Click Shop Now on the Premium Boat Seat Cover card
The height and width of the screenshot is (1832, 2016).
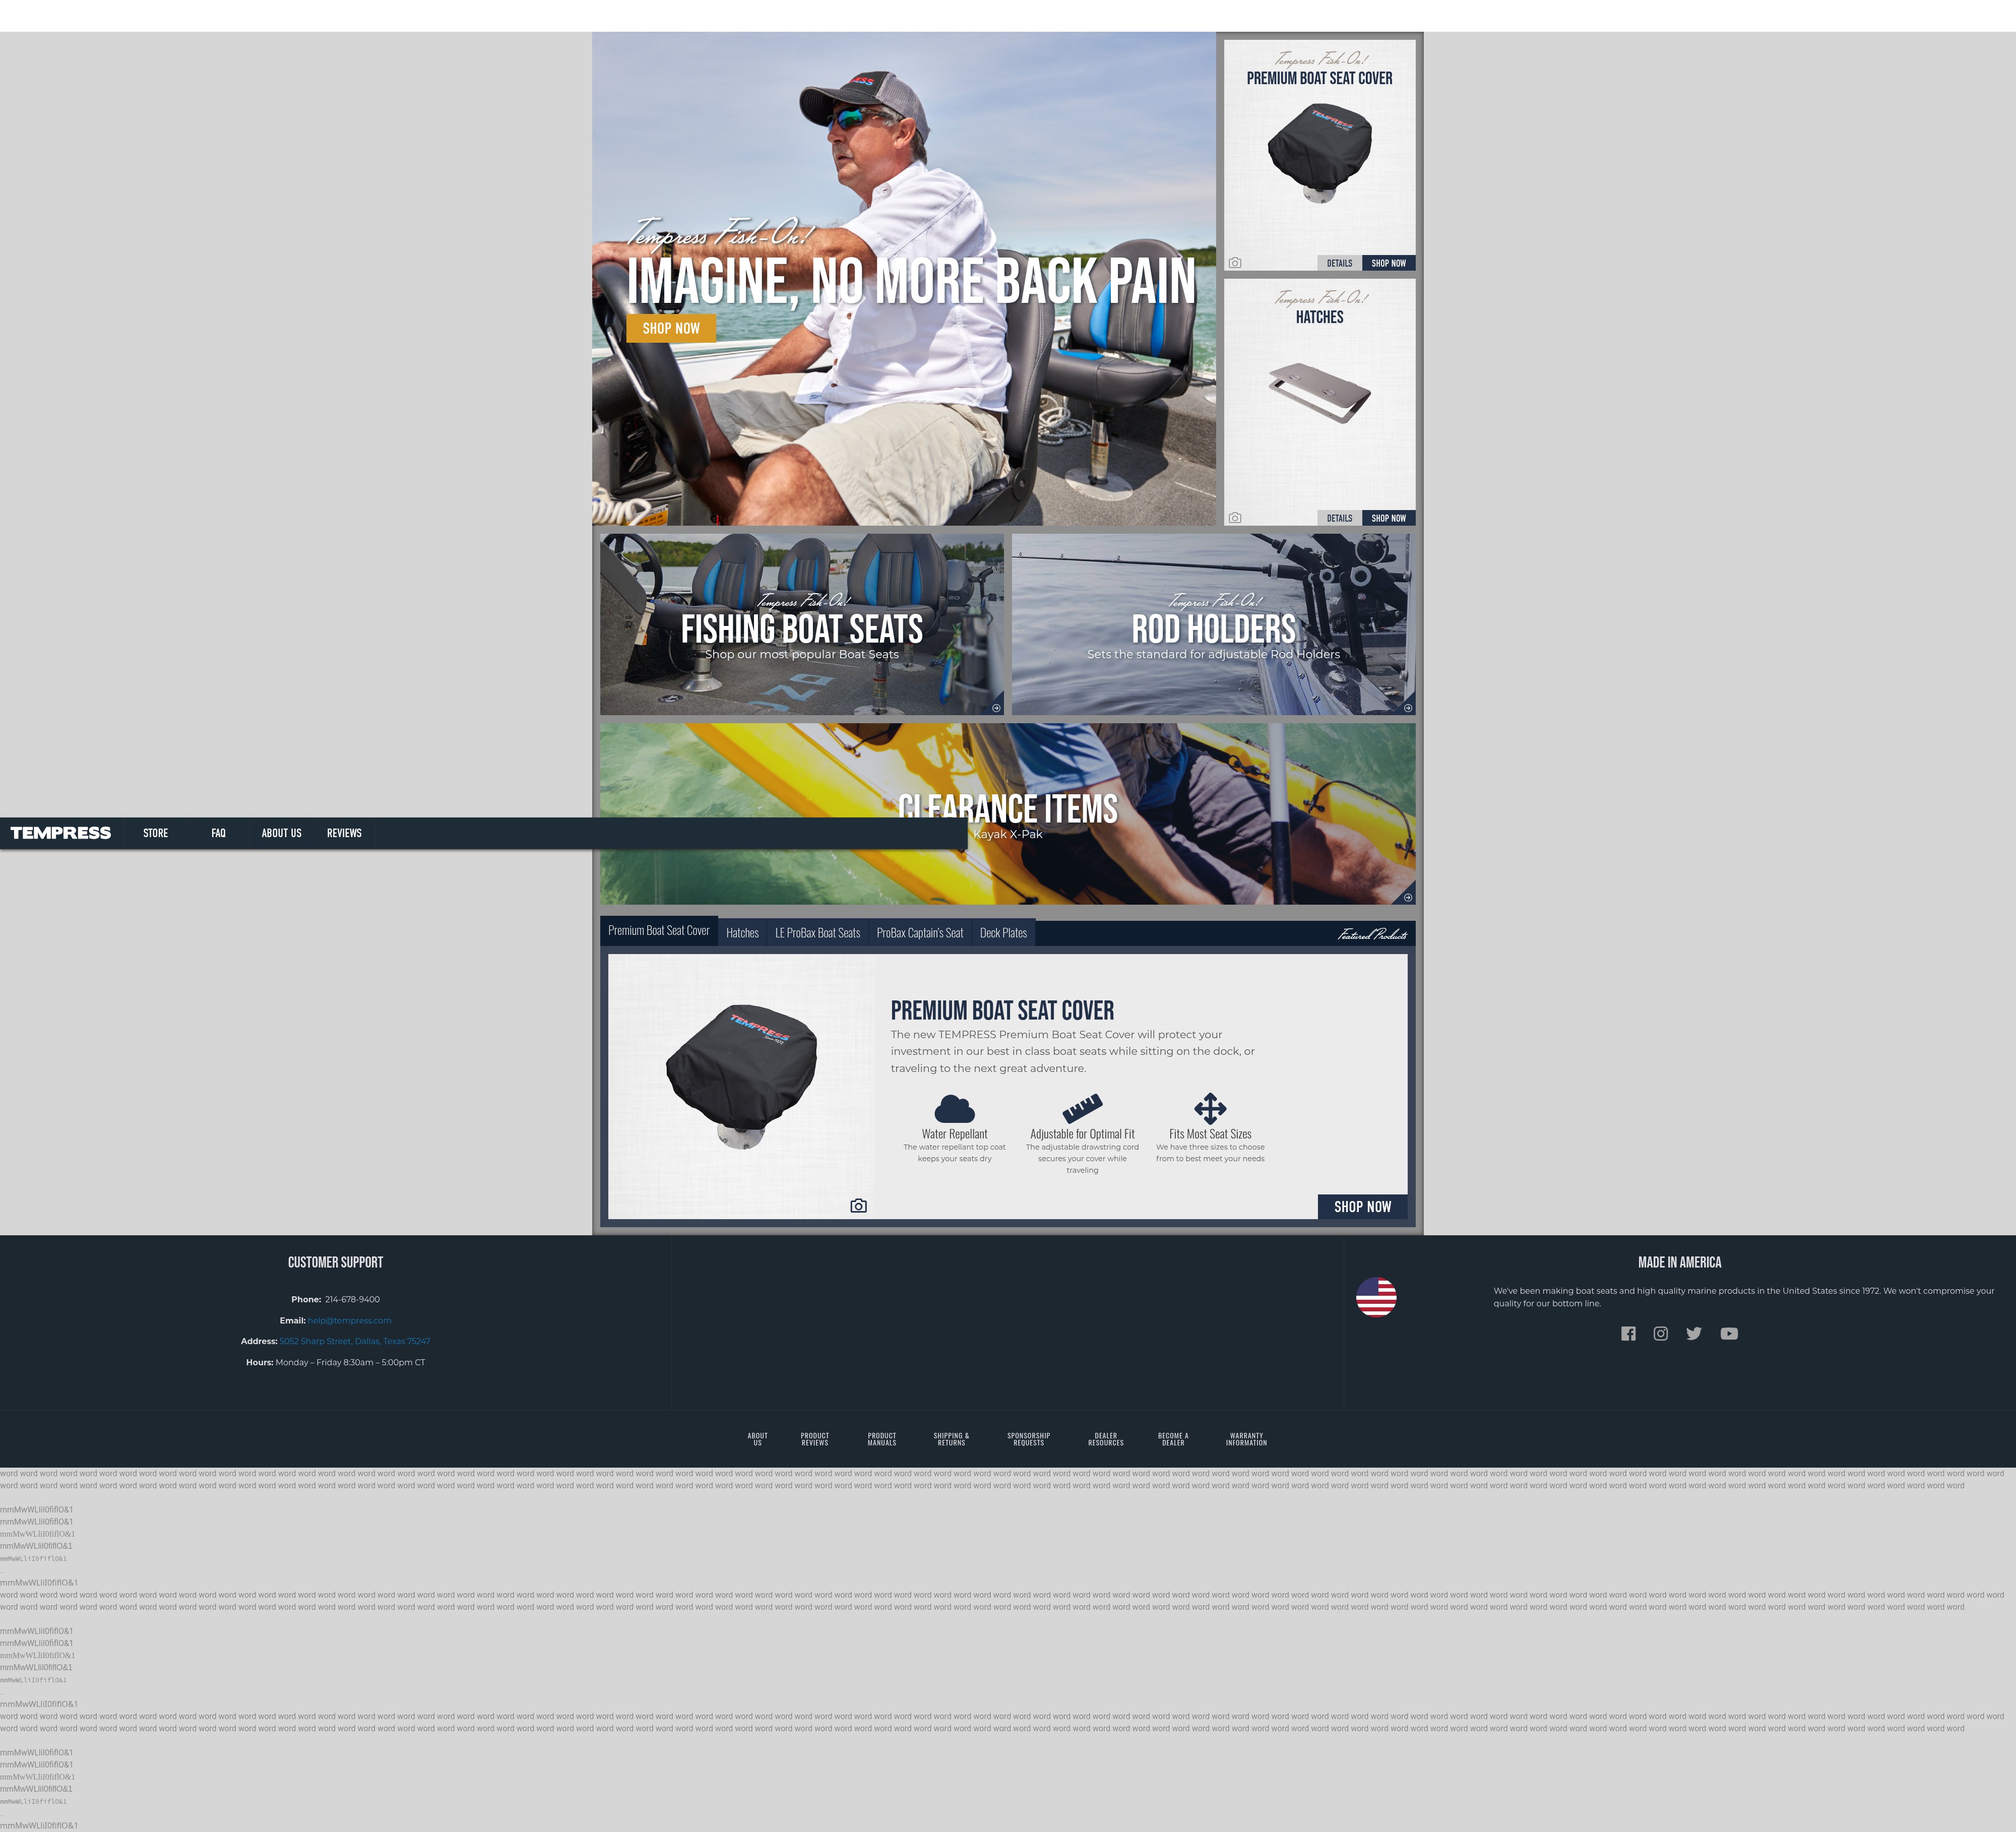[x=1388, y=263]
